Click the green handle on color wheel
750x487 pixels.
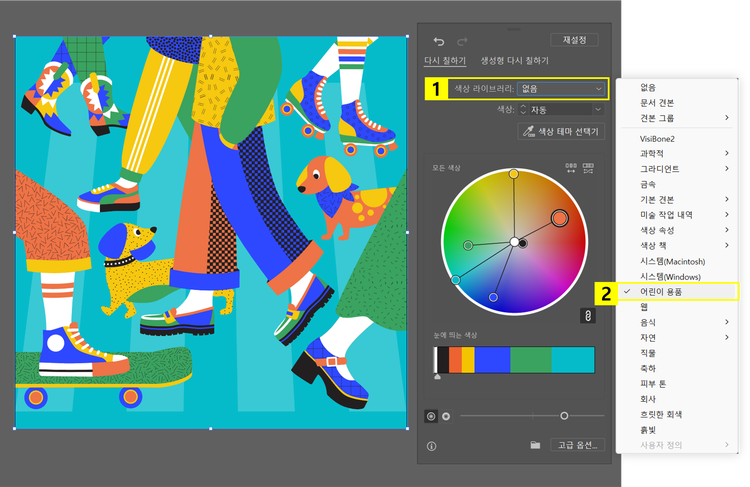[468, 245]
